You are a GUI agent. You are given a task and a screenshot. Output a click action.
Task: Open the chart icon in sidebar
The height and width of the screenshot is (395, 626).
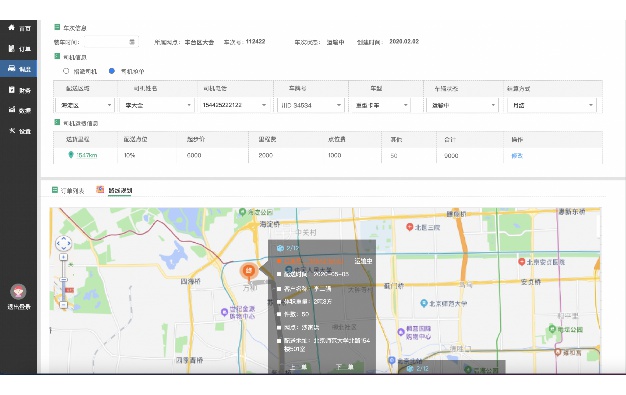12,110
